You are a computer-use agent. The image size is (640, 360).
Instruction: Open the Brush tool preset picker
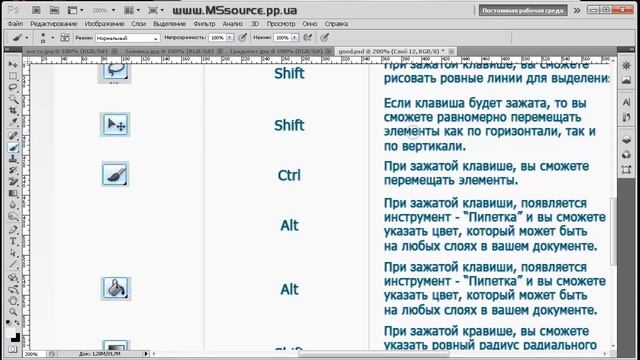[20, 38]
